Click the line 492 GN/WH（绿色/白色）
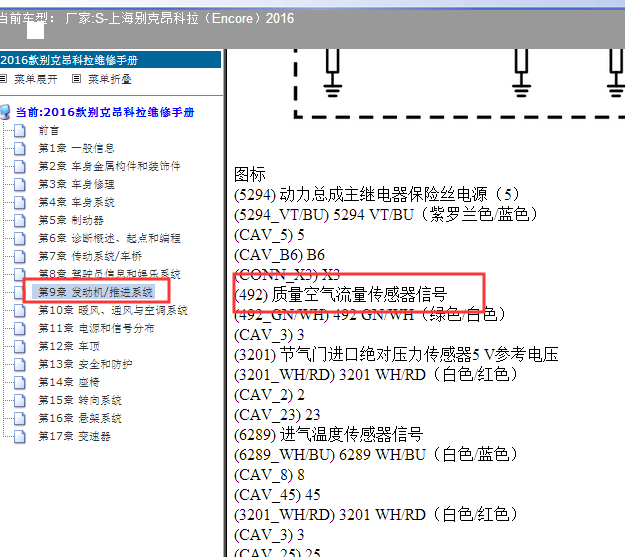 [x=369, y=314]
